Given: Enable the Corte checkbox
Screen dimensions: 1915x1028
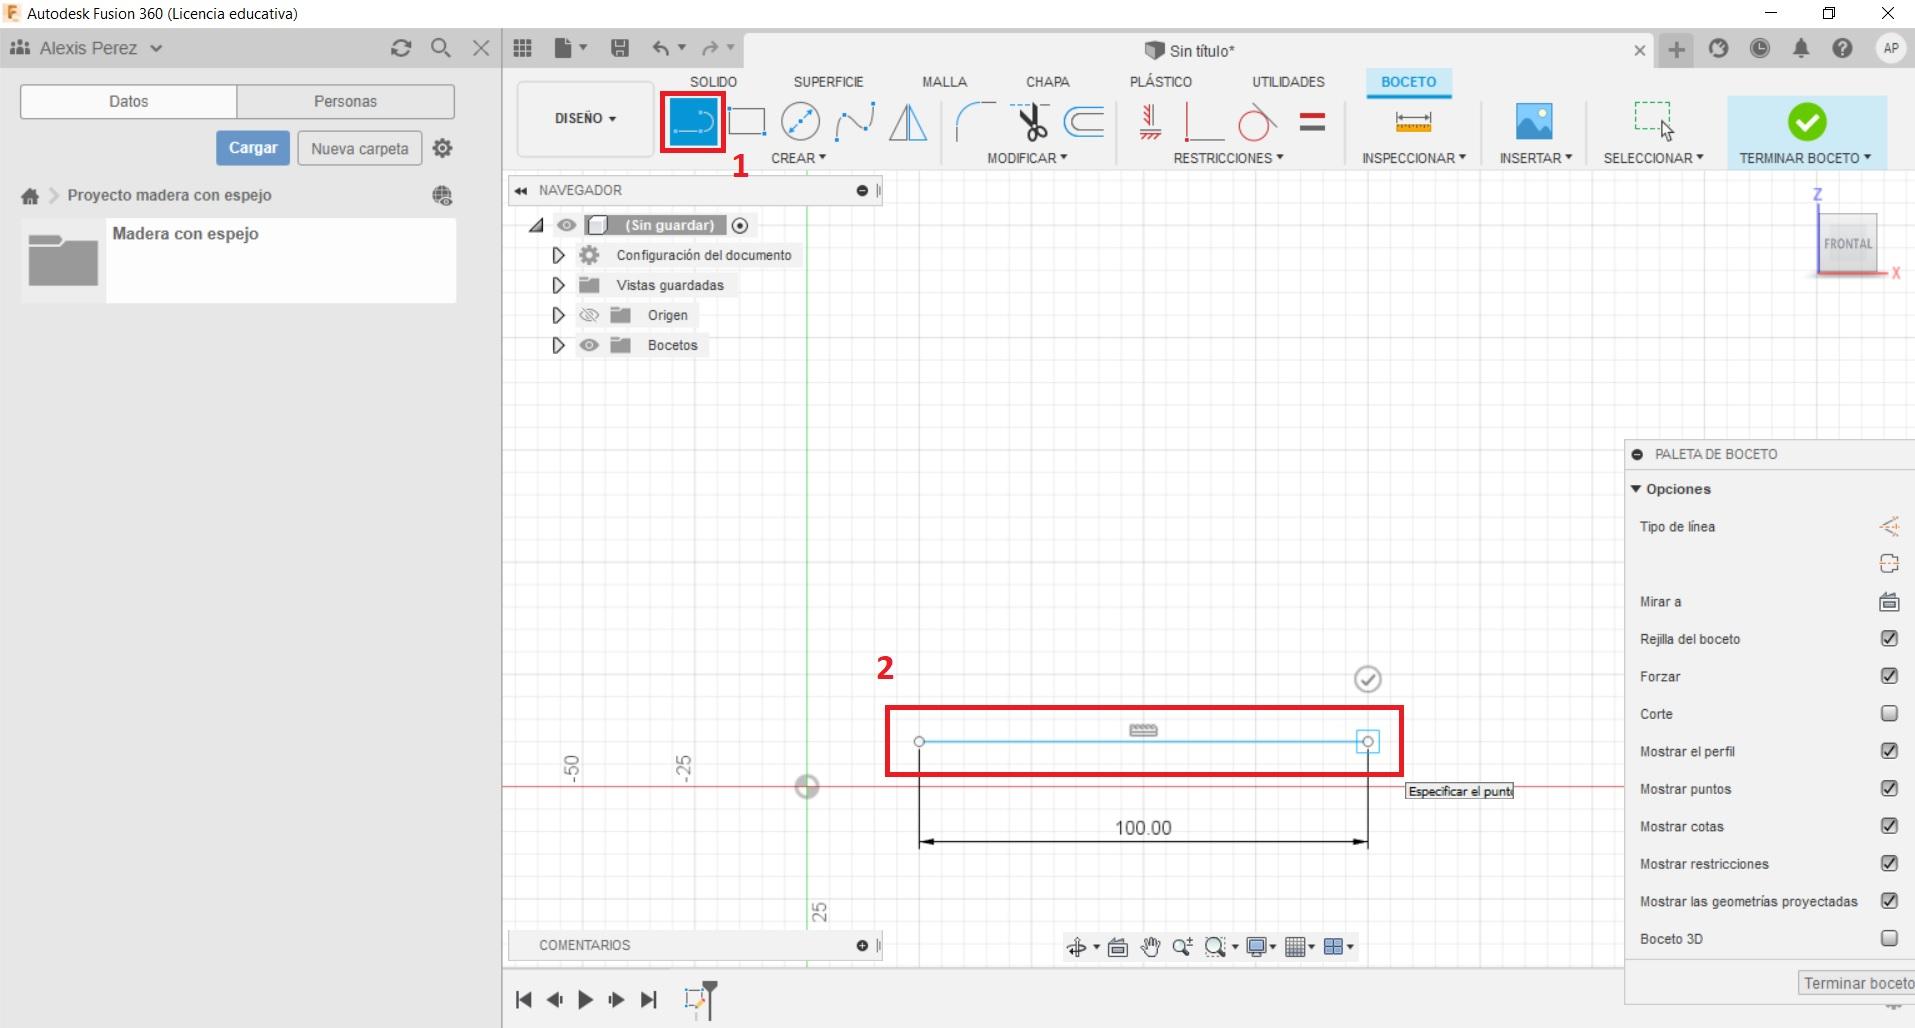Looking at the screenshot, I should 1889,713.
